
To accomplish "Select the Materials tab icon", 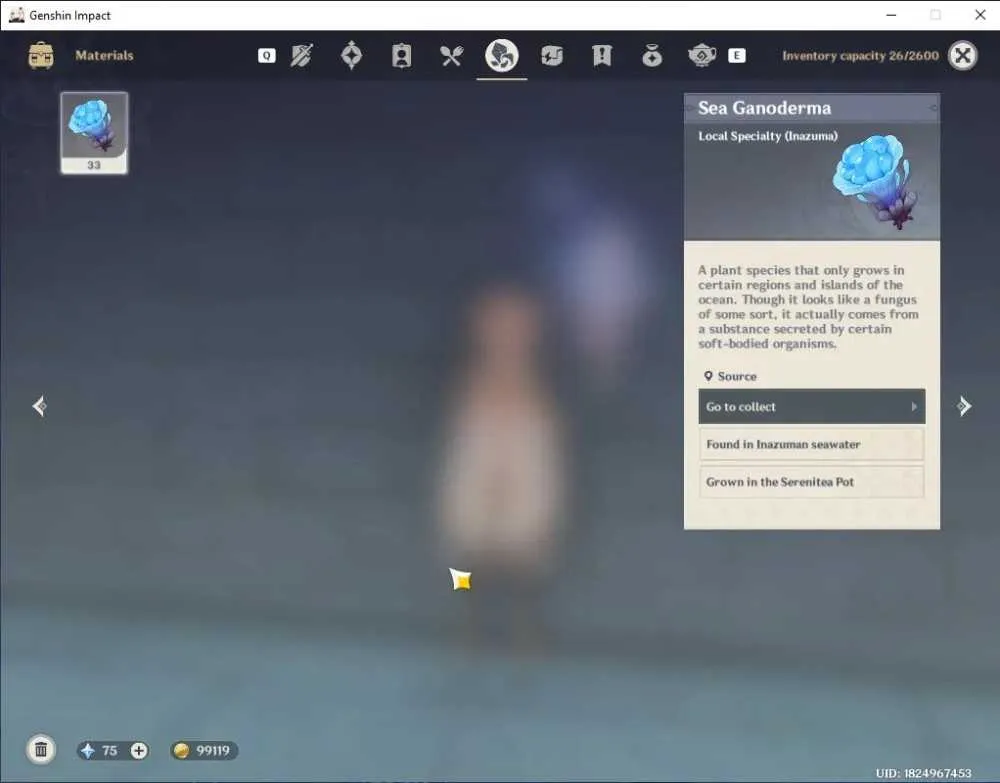I will coord(502,55).
